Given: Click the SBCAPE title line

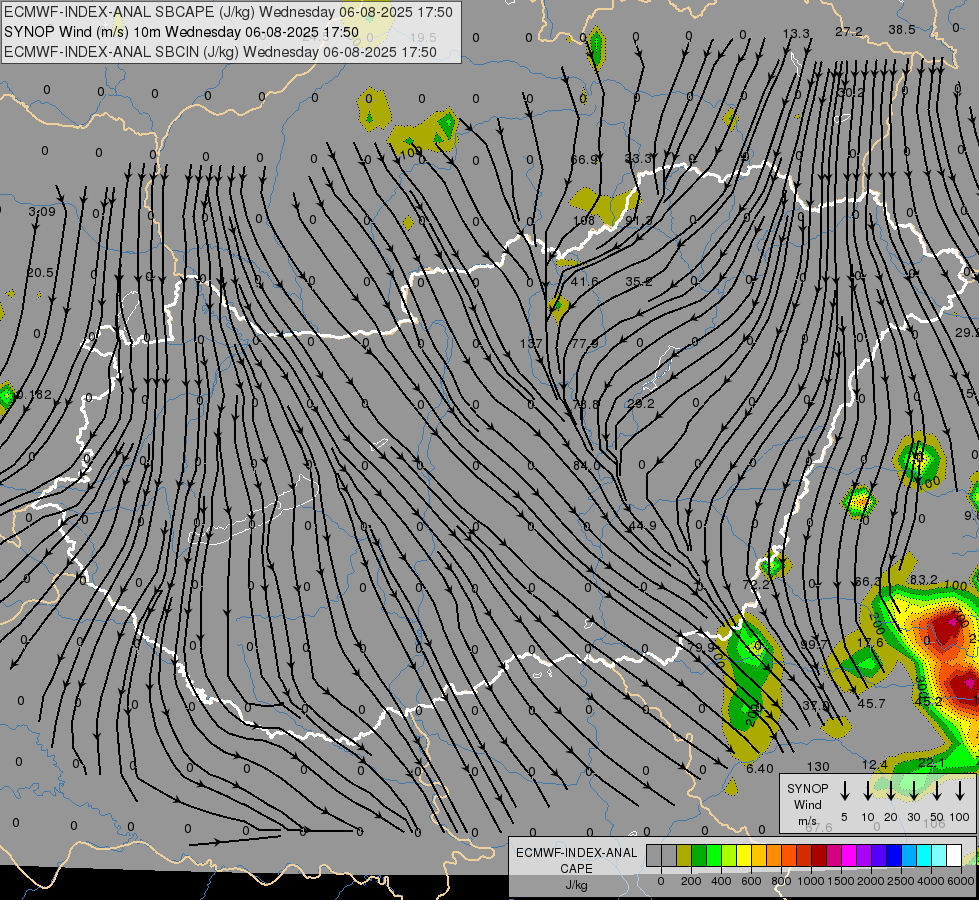Looking at the screenshot, I should (x=229, y=12).
